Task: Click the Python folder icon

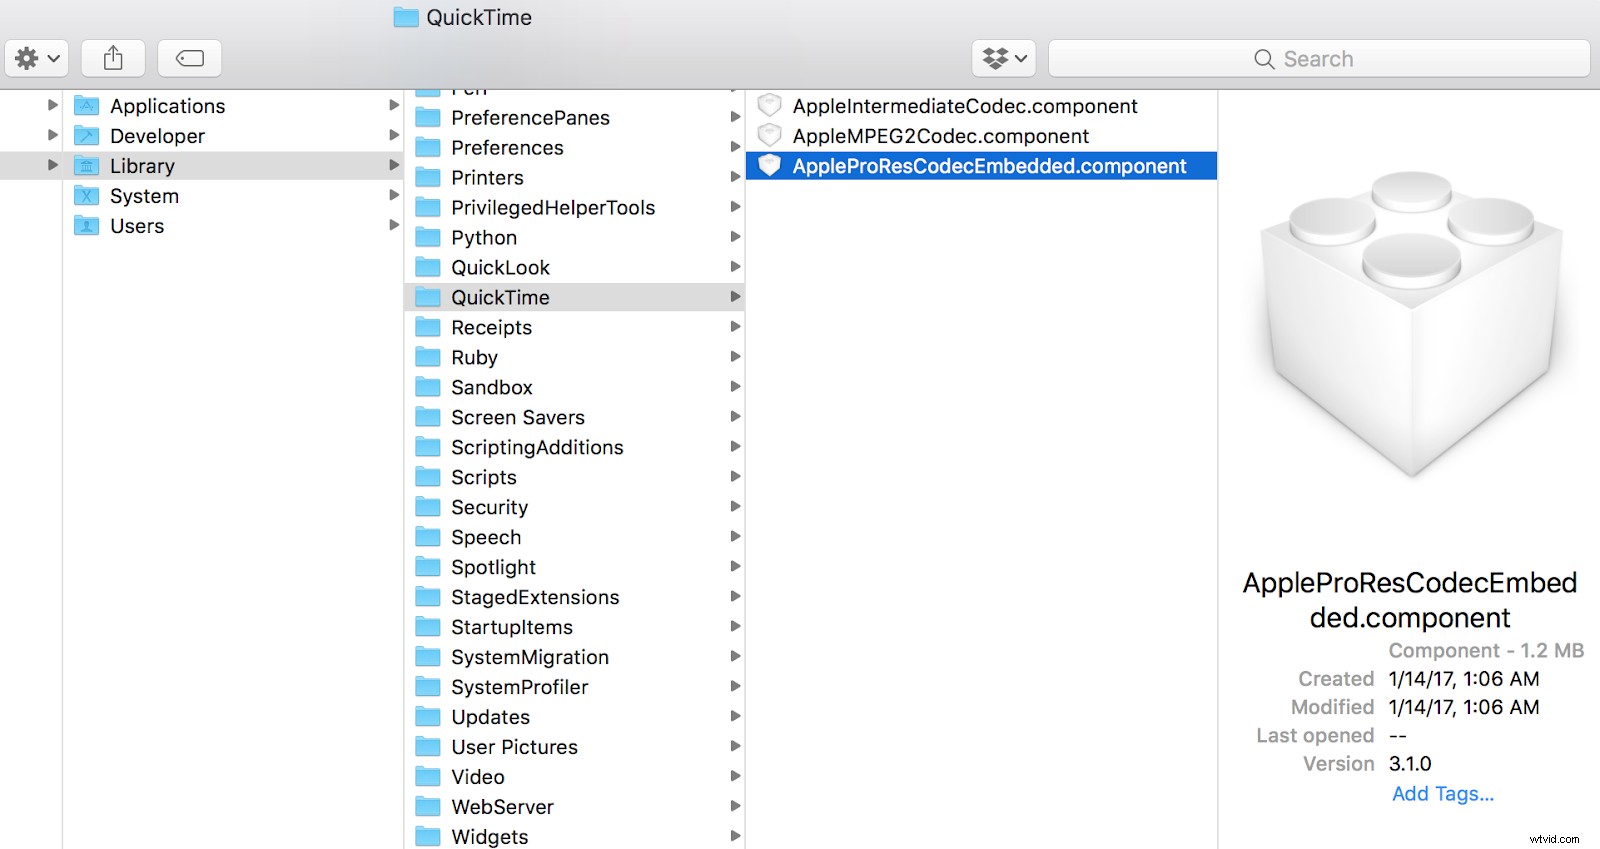Action: (428, 238)
